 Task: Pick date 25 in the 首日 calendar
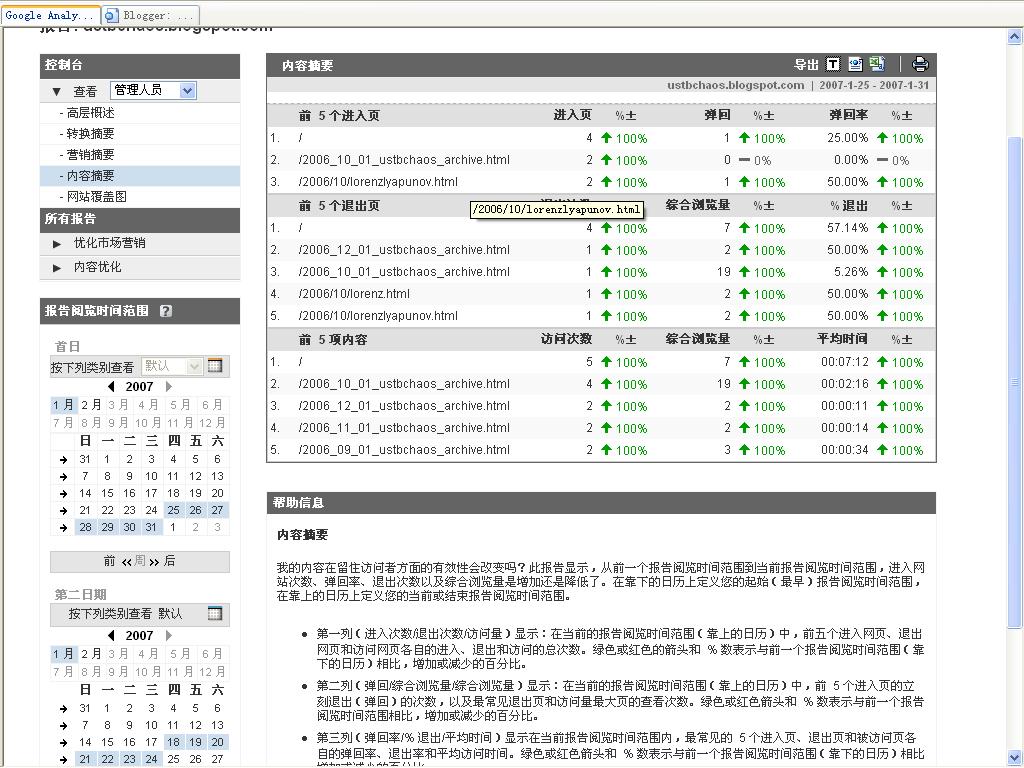[173, 511]
